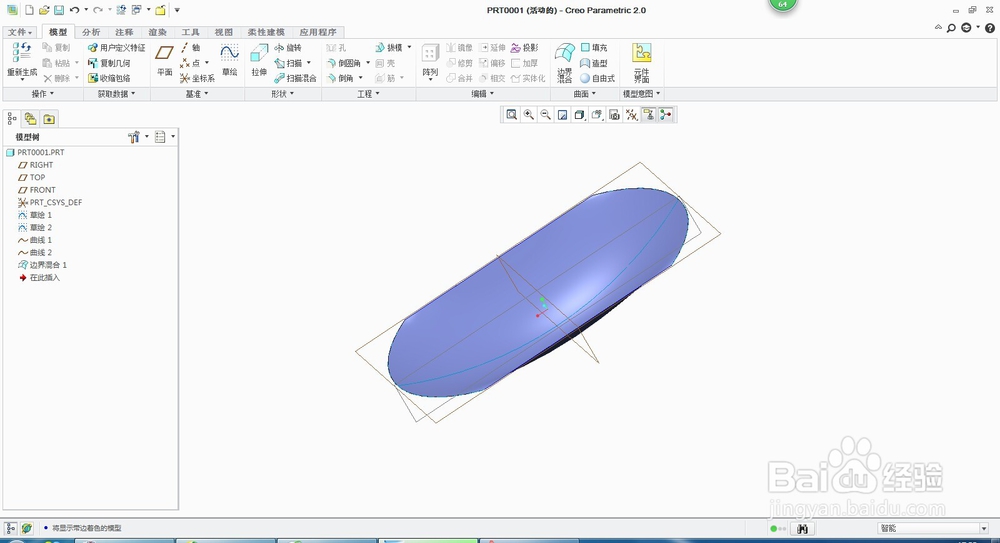Open model tree settings hammer dropdown

click(x=138, y=137)
